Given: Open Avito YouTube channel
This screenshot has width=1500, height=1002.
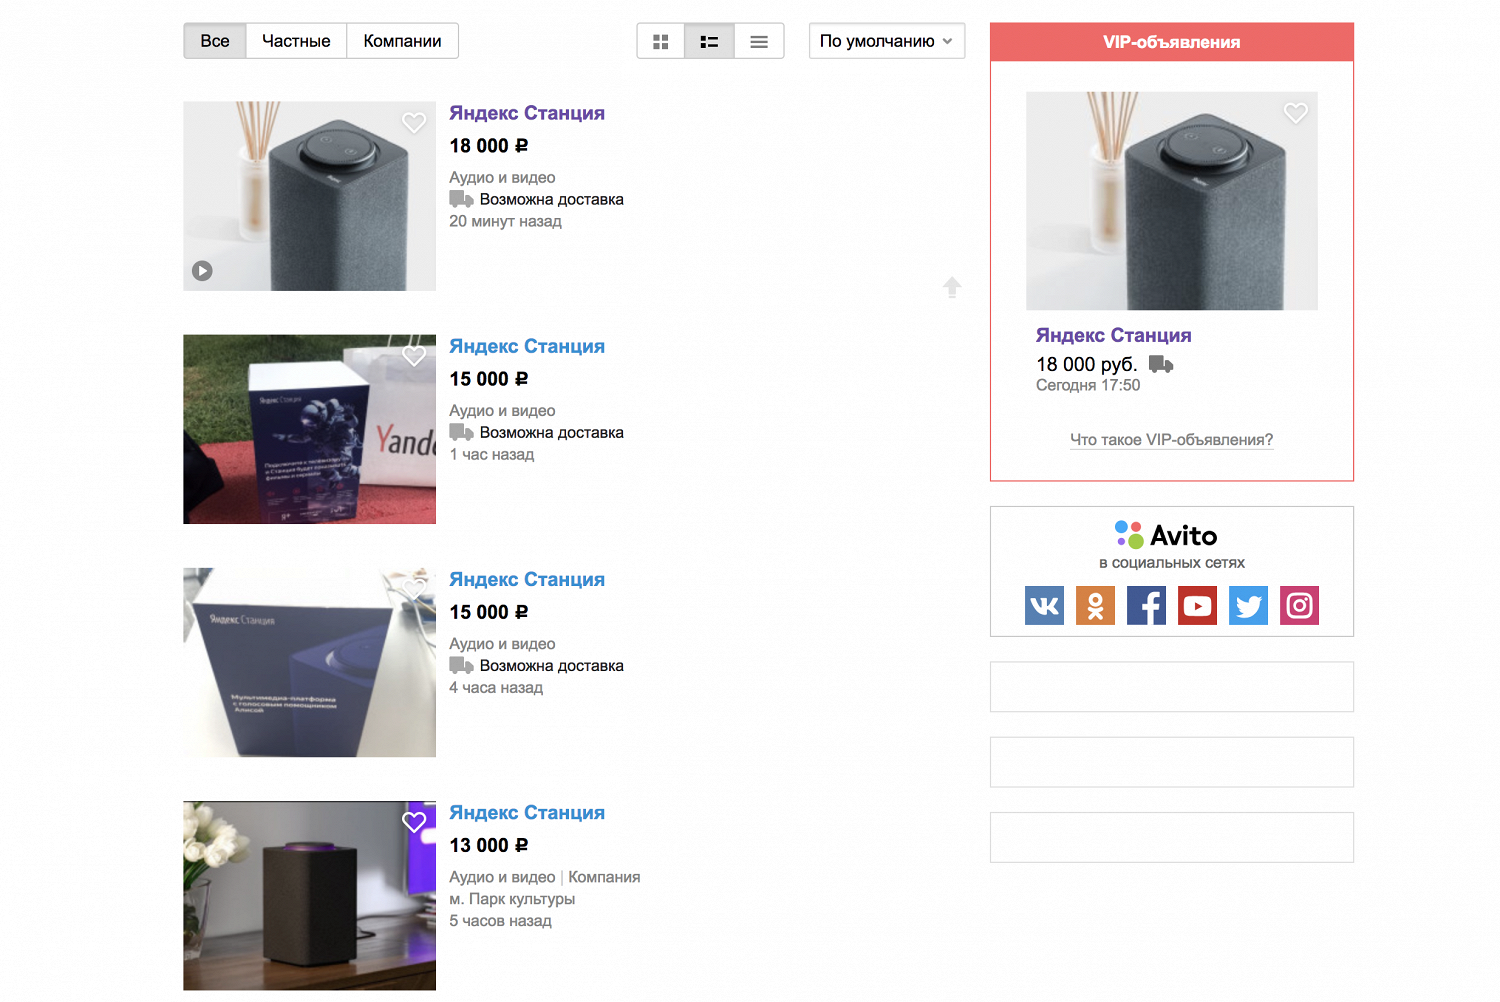Looking at the screenshot, I should (x=1197, y=605).
